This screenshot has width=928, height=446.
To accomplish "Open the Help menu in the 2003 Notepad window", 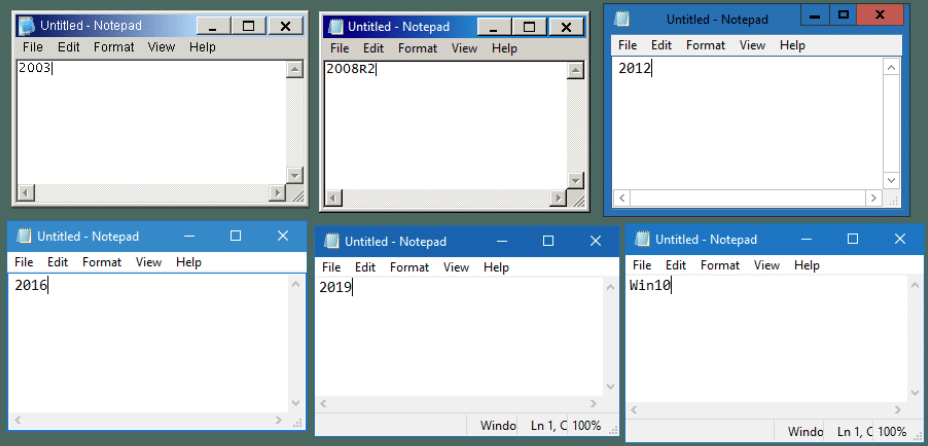I will [202, 47].
